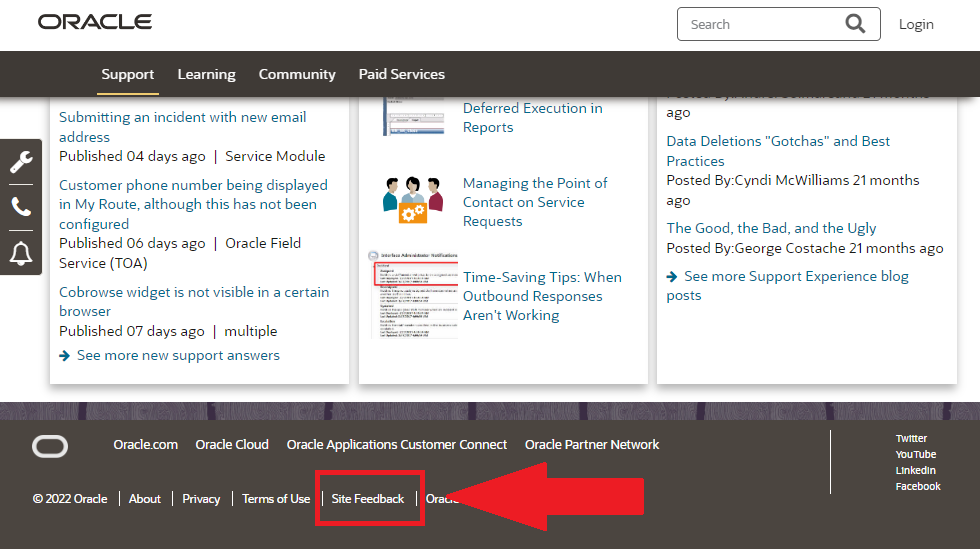Click the About footer link
Viewport: 980px width, 549px height.
(144, 498)
